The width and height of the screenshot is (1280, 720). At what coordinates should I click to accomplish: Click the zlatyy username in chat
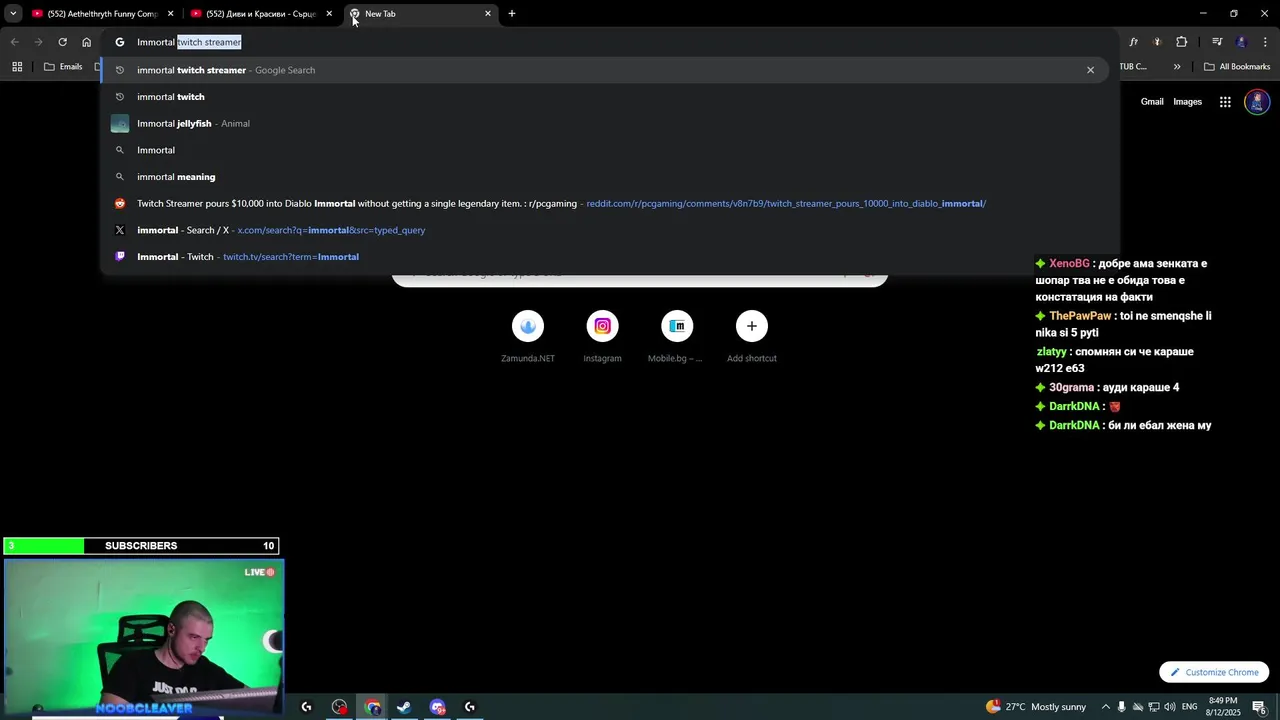pos(1051,352)
